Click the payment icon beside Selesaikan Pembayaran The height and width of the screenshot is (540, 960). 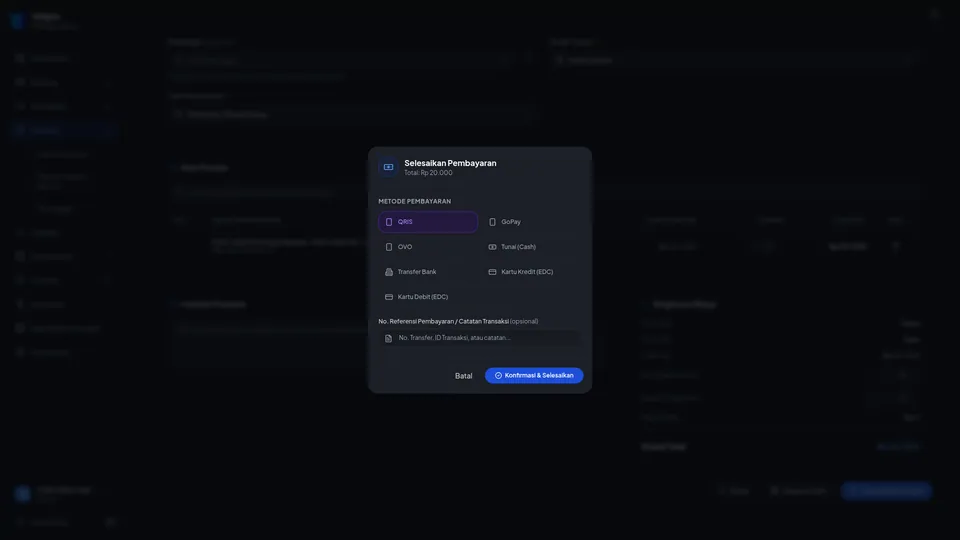[388, 167]
